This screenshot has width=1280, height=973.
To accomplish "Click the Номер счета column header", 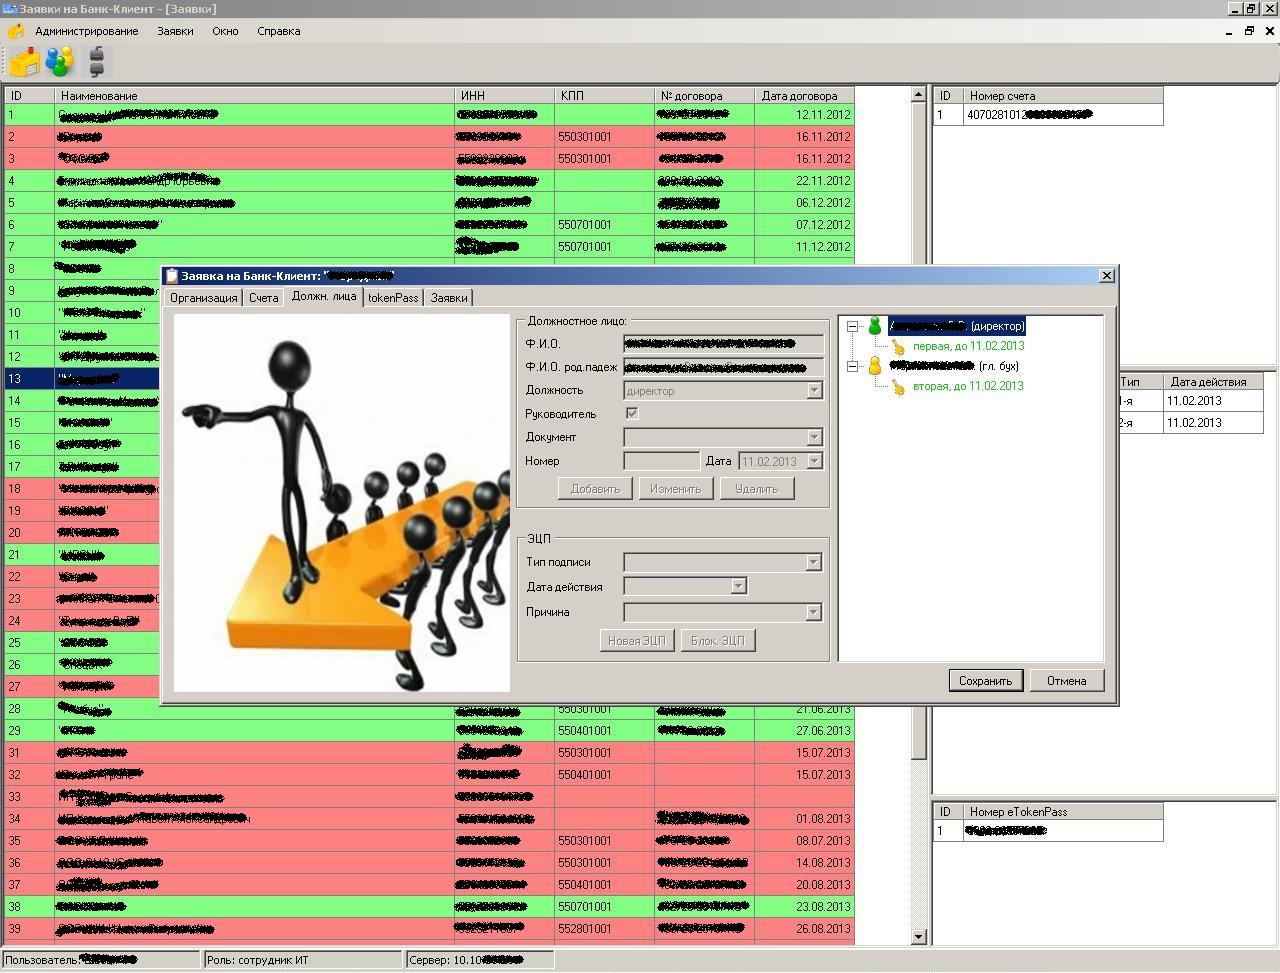I will click(x=1063, y=96).
